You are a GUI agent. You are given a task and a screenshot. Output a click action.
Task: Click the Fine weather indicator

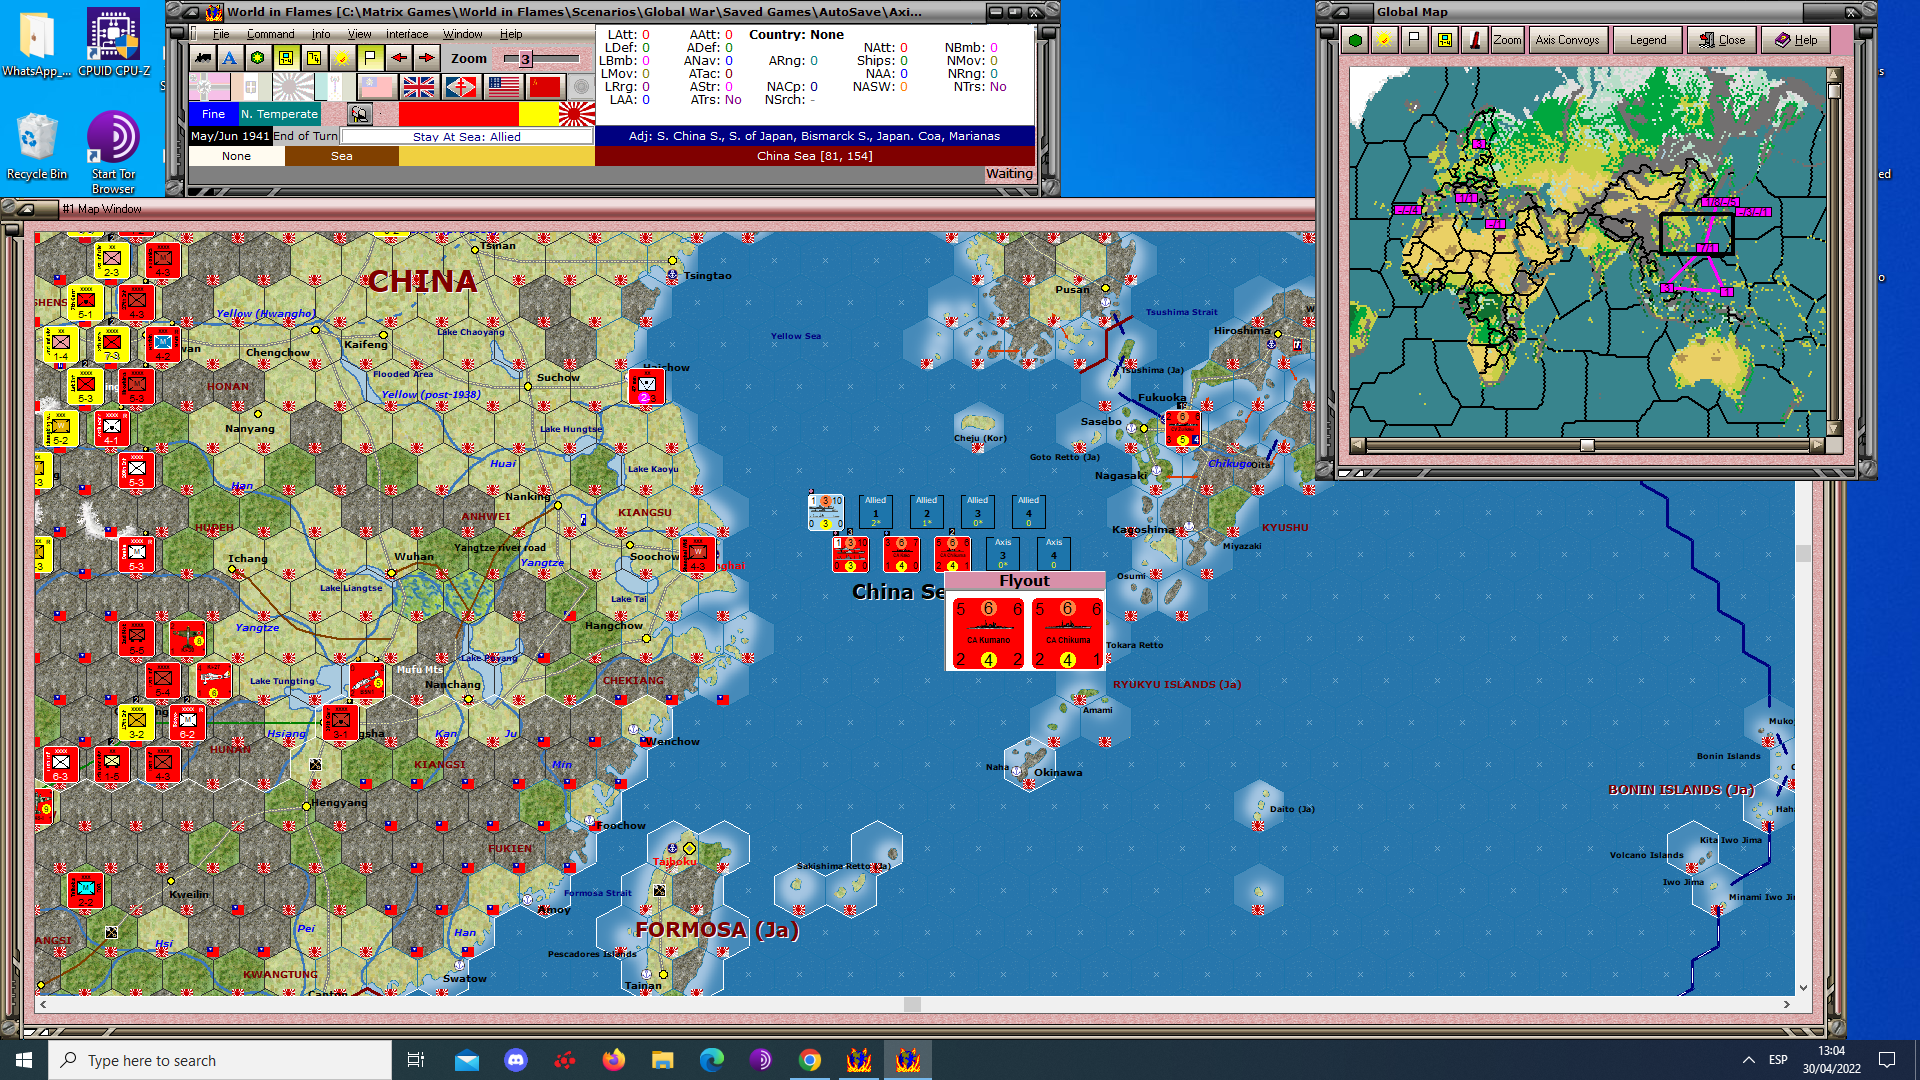pyautogui.click(x=214, y=114)
